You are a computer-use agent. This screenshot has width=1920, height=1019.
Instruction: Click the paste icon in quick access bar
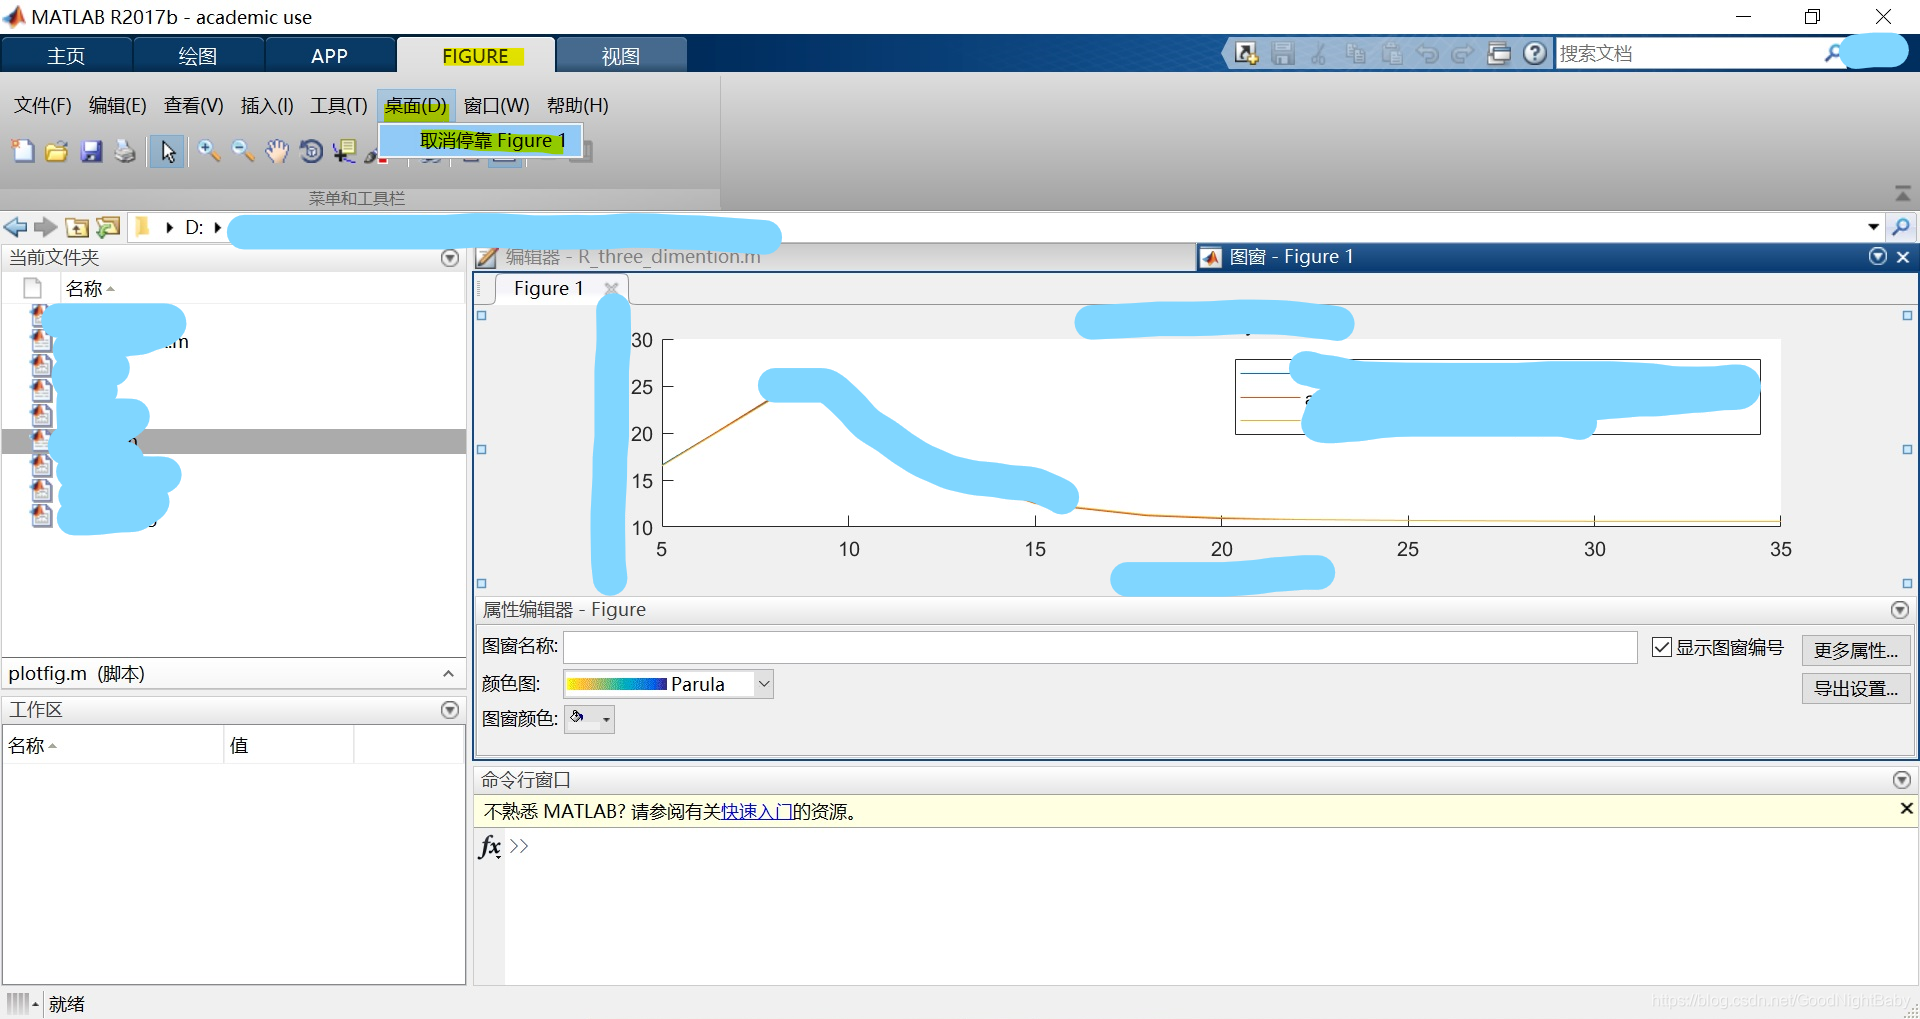tap(1391, 54)
